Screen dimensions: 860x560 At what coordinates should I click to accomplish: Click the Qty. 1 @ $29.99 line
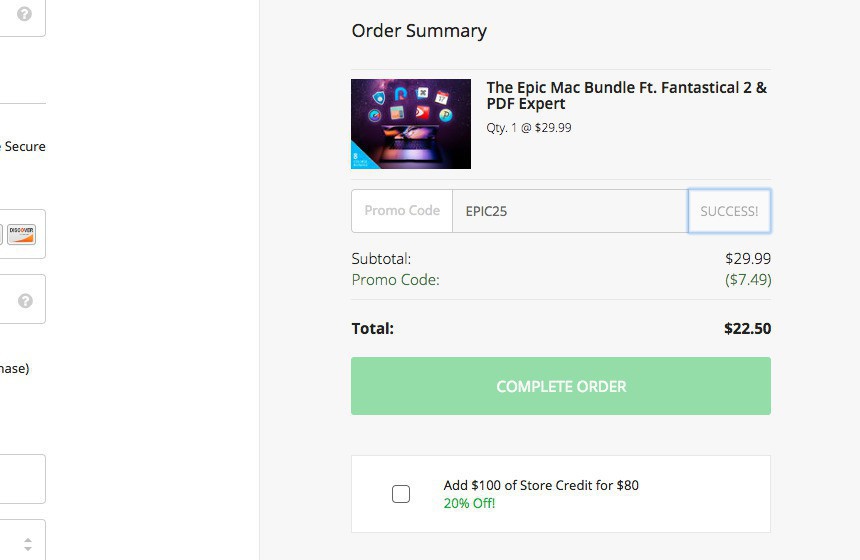[529, 128]
